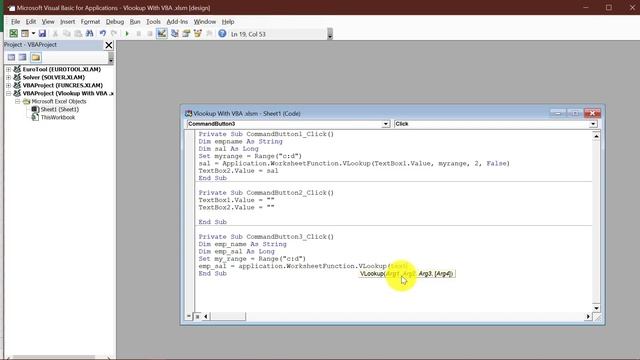
Task: Select the Microsoft Excel Objects folder
Action: click(x=59, y=101)
